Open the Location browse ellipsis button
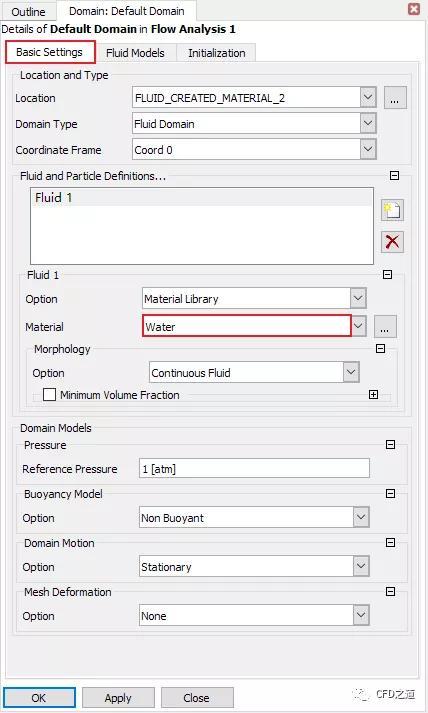 pyautogui.click(x=395, y=98)
